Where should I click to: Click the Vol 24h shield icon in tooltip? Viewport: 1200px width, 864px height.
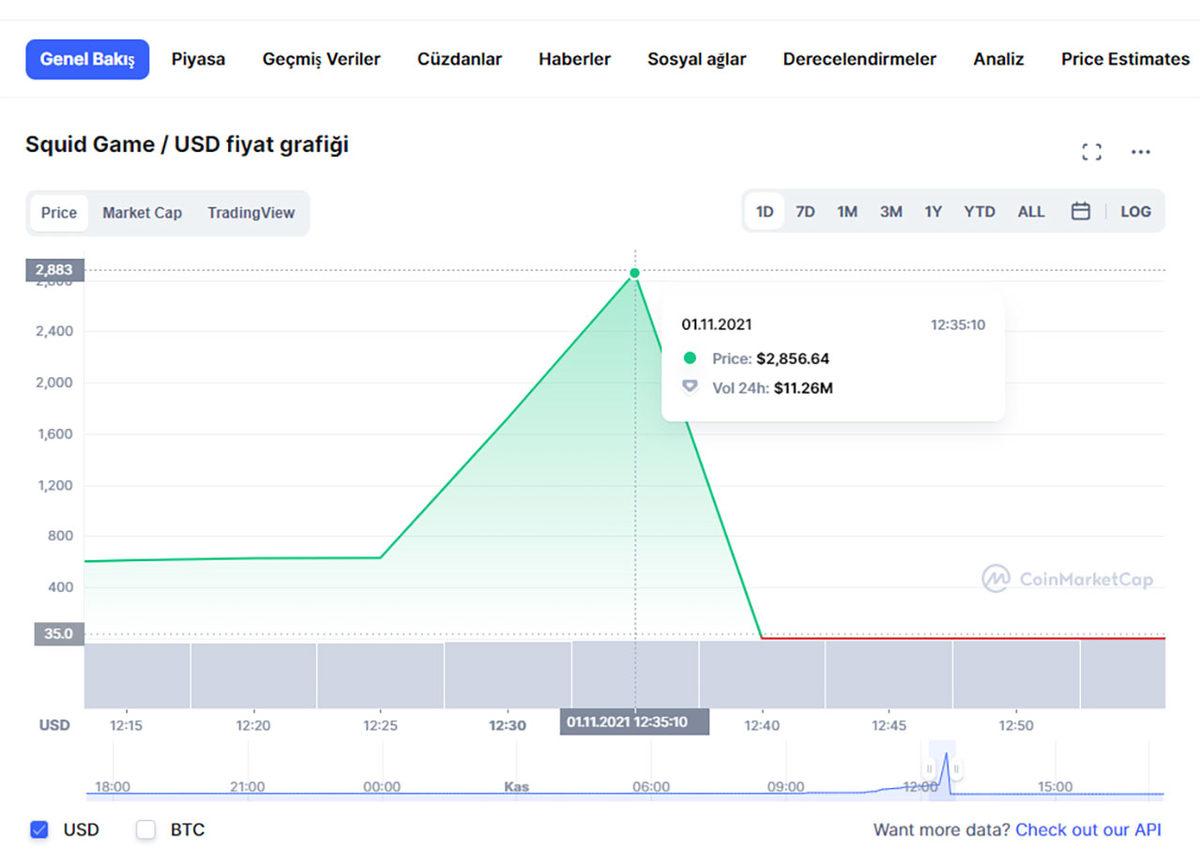pyautogui.click(x=690, y=388)
